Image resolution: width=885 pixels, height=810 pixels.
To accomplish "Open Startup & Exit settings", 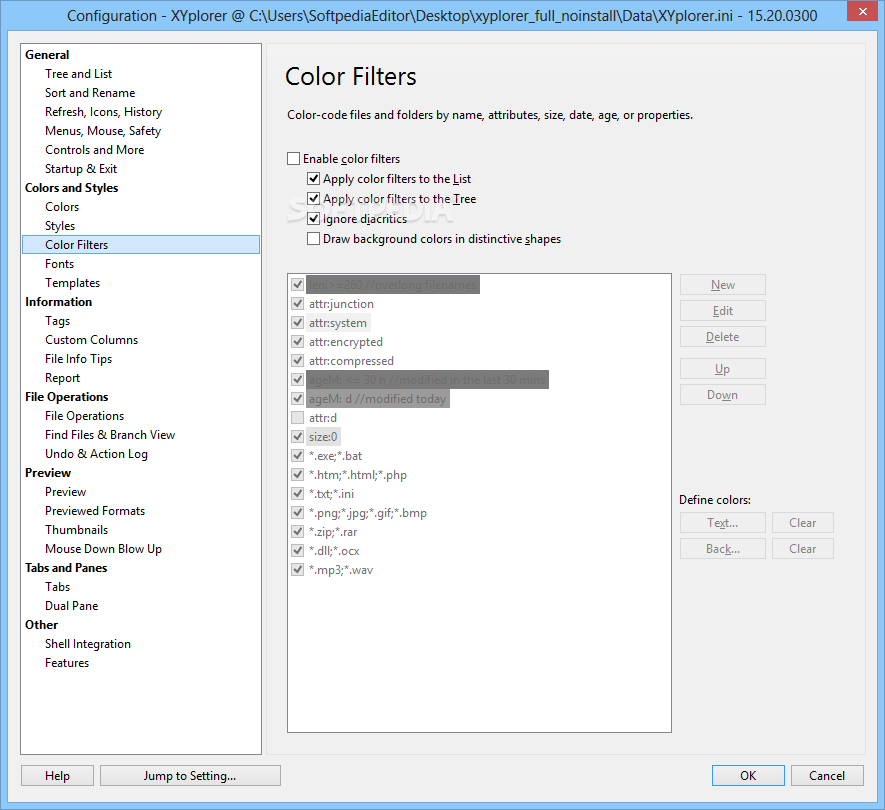I will pyautogui.click(x=81, y=169).
